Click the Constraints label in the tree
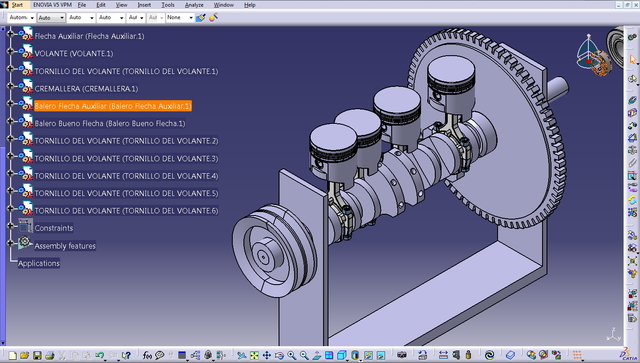This screenshot has height=363, width=640. (53, 228)
